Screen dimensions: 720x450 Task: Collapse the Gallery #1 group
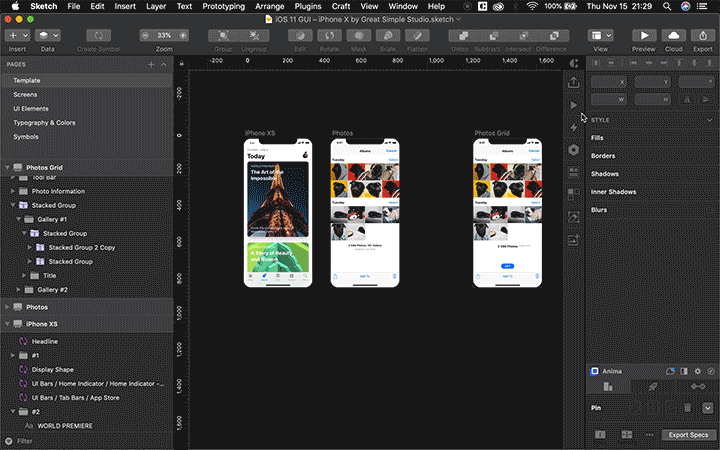(18, 219)
